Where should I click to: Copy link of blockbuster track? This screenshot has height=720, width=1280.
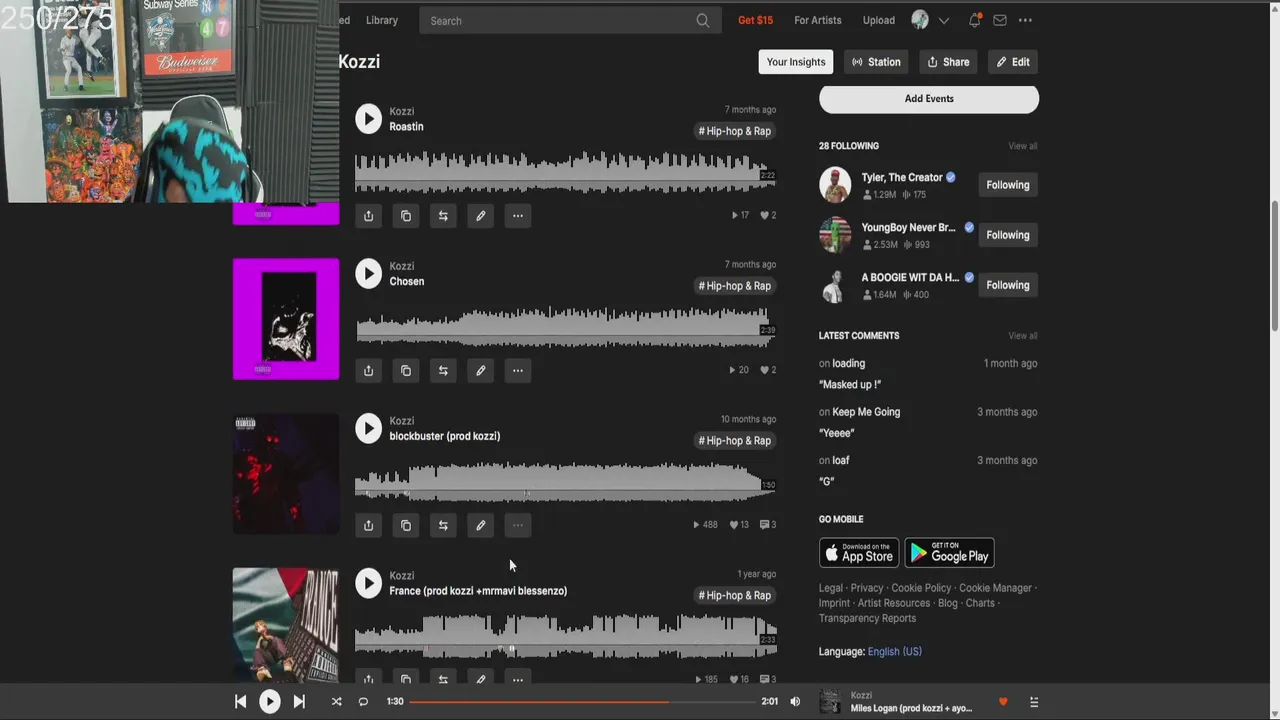pos(405,526)
